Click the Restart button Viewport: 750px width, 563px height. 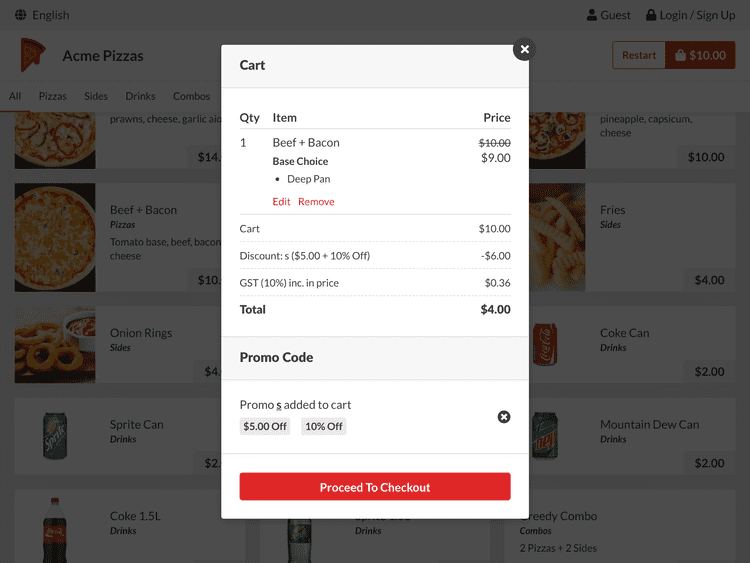click(639, 55)
